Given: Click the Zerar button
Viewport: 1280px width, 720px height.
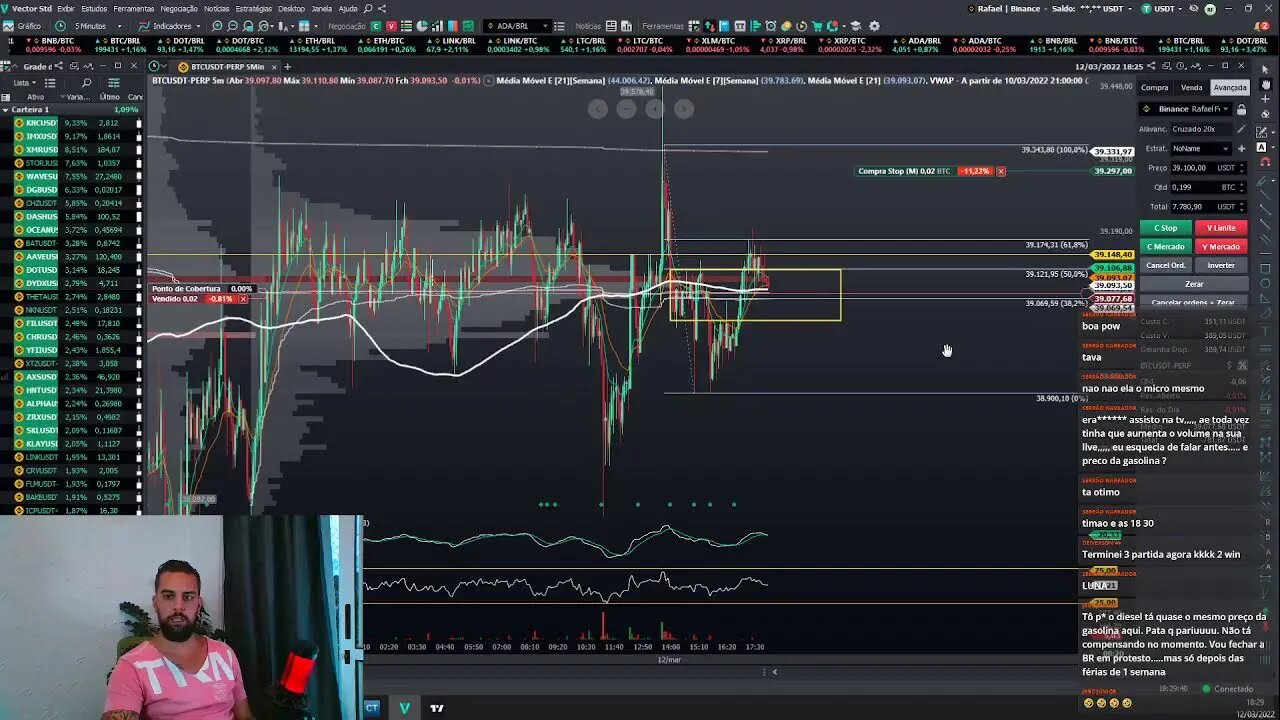Looking at the screenshot, I should (1194, 284).
